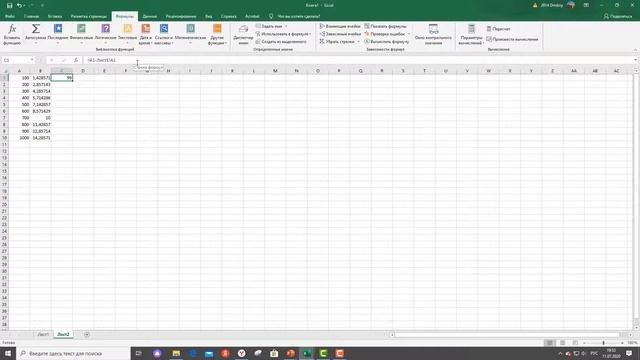Viewport: 640px width, 360px height.
Task: Switch to the View ribbon tab
Action: (x=209, y=16)
